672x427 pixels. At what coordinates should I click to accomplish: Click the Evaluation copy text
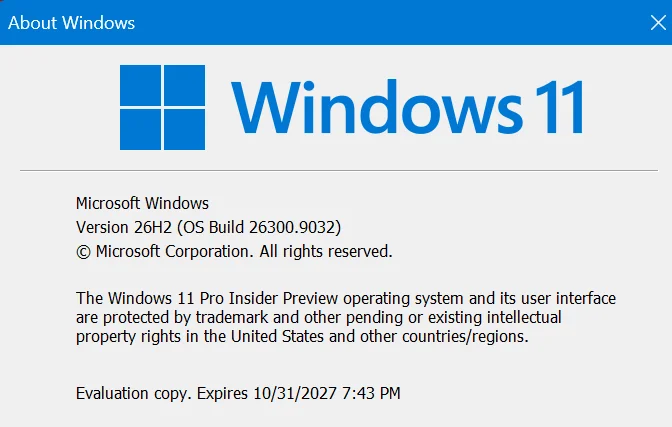pos(134,394)
